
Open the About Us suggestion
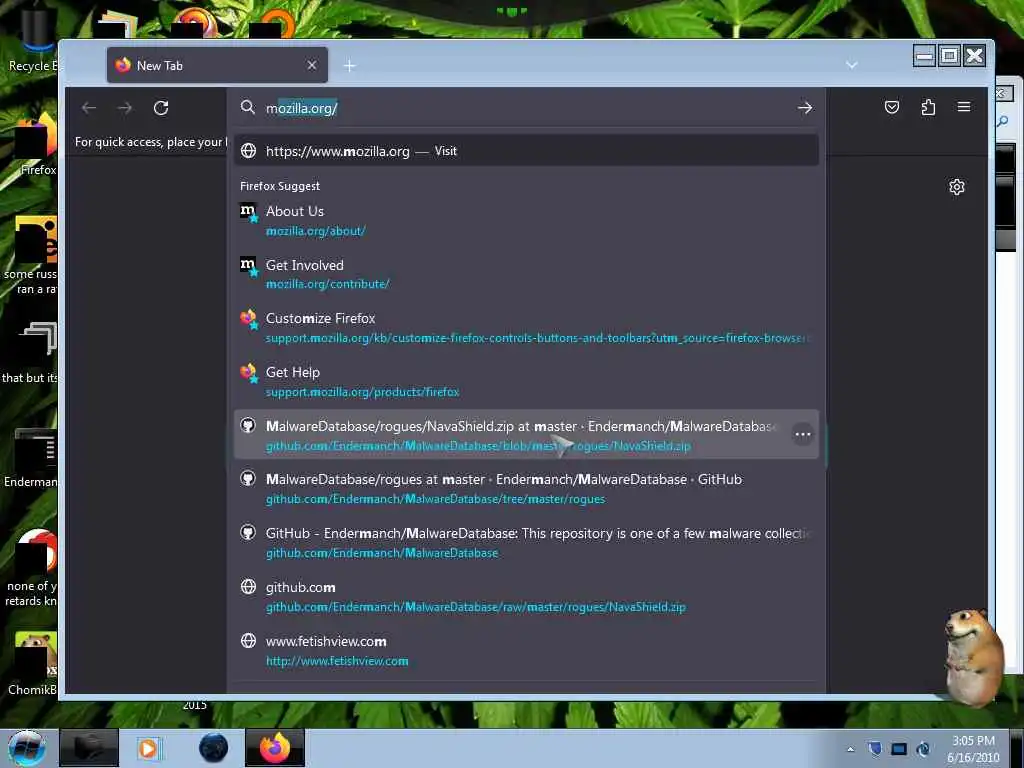pyautogui.click(x=526, y=221)
